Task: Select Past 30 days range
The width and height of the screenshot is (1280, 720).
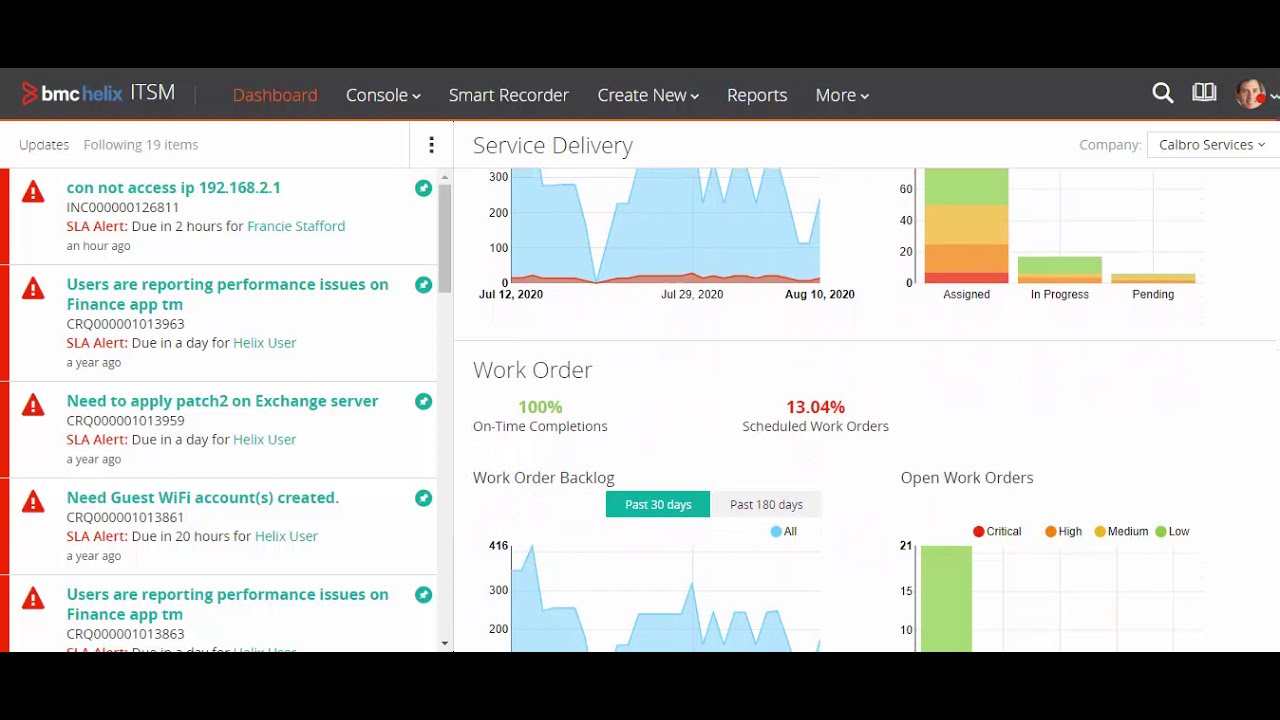Action: [x=658, y=504]
